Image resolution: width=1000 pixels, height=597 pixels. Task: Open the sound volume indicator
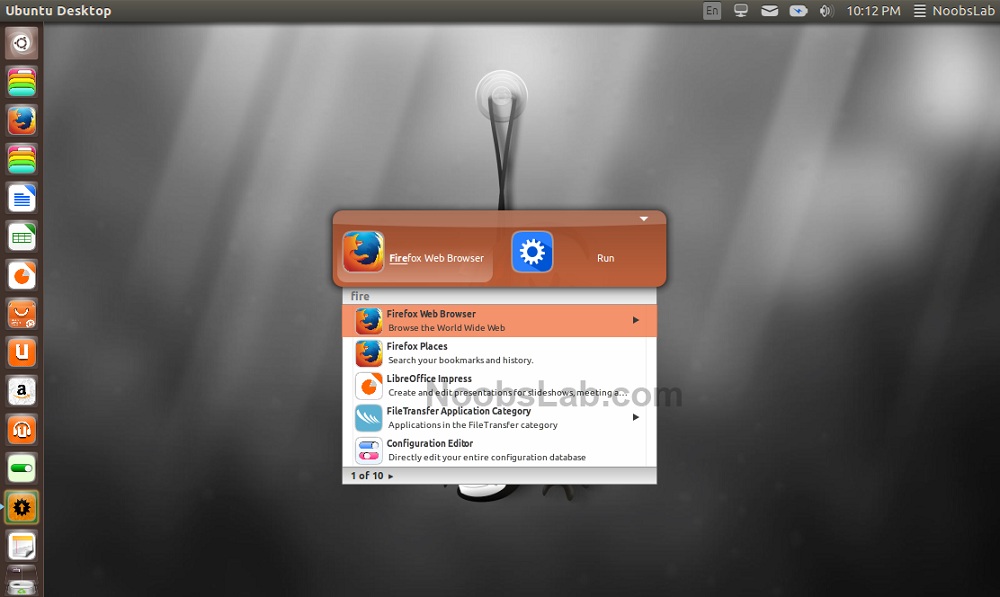point(826,11)
